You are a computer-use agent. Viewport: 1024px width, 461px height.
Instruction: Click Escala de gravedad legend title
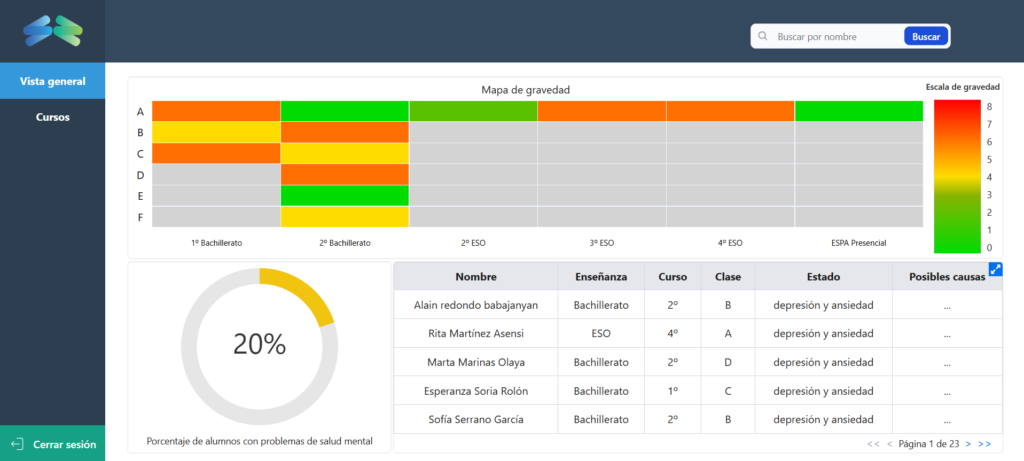click(x=963, y=87)
